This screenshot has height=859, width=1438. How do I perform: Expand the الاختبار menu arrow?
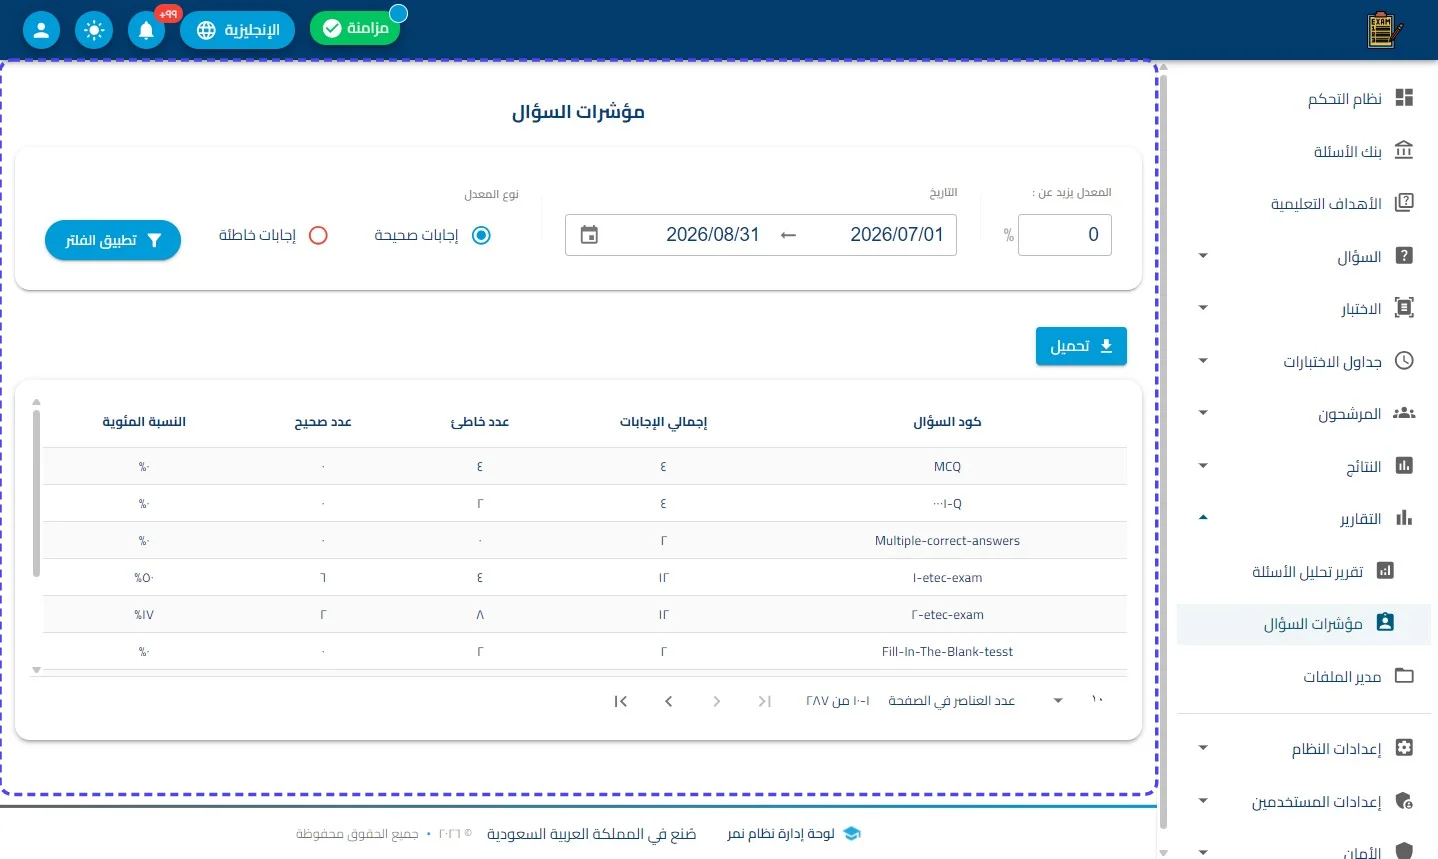pos(1203,308)
